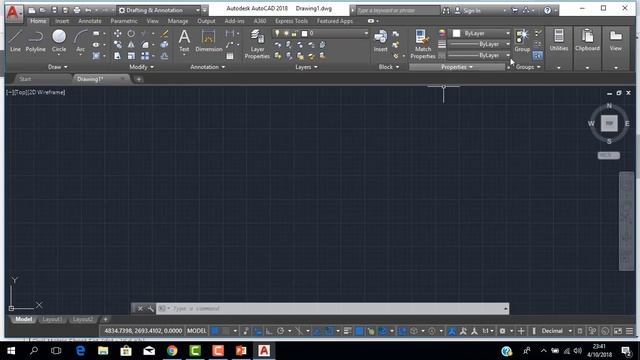Switch to the Layout1 tab
The height and width of the screenshot is (360, 640).
(52, 319)
